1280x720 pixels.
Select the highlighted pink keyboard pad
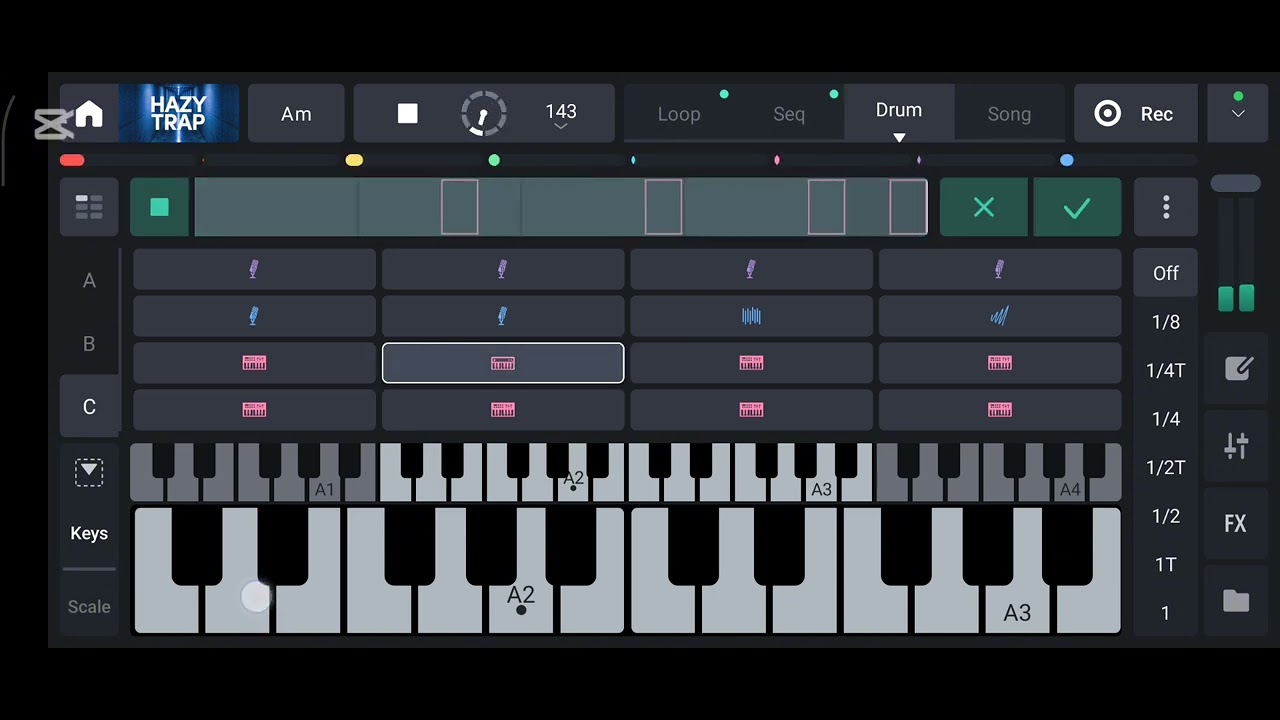click(503, 363)
